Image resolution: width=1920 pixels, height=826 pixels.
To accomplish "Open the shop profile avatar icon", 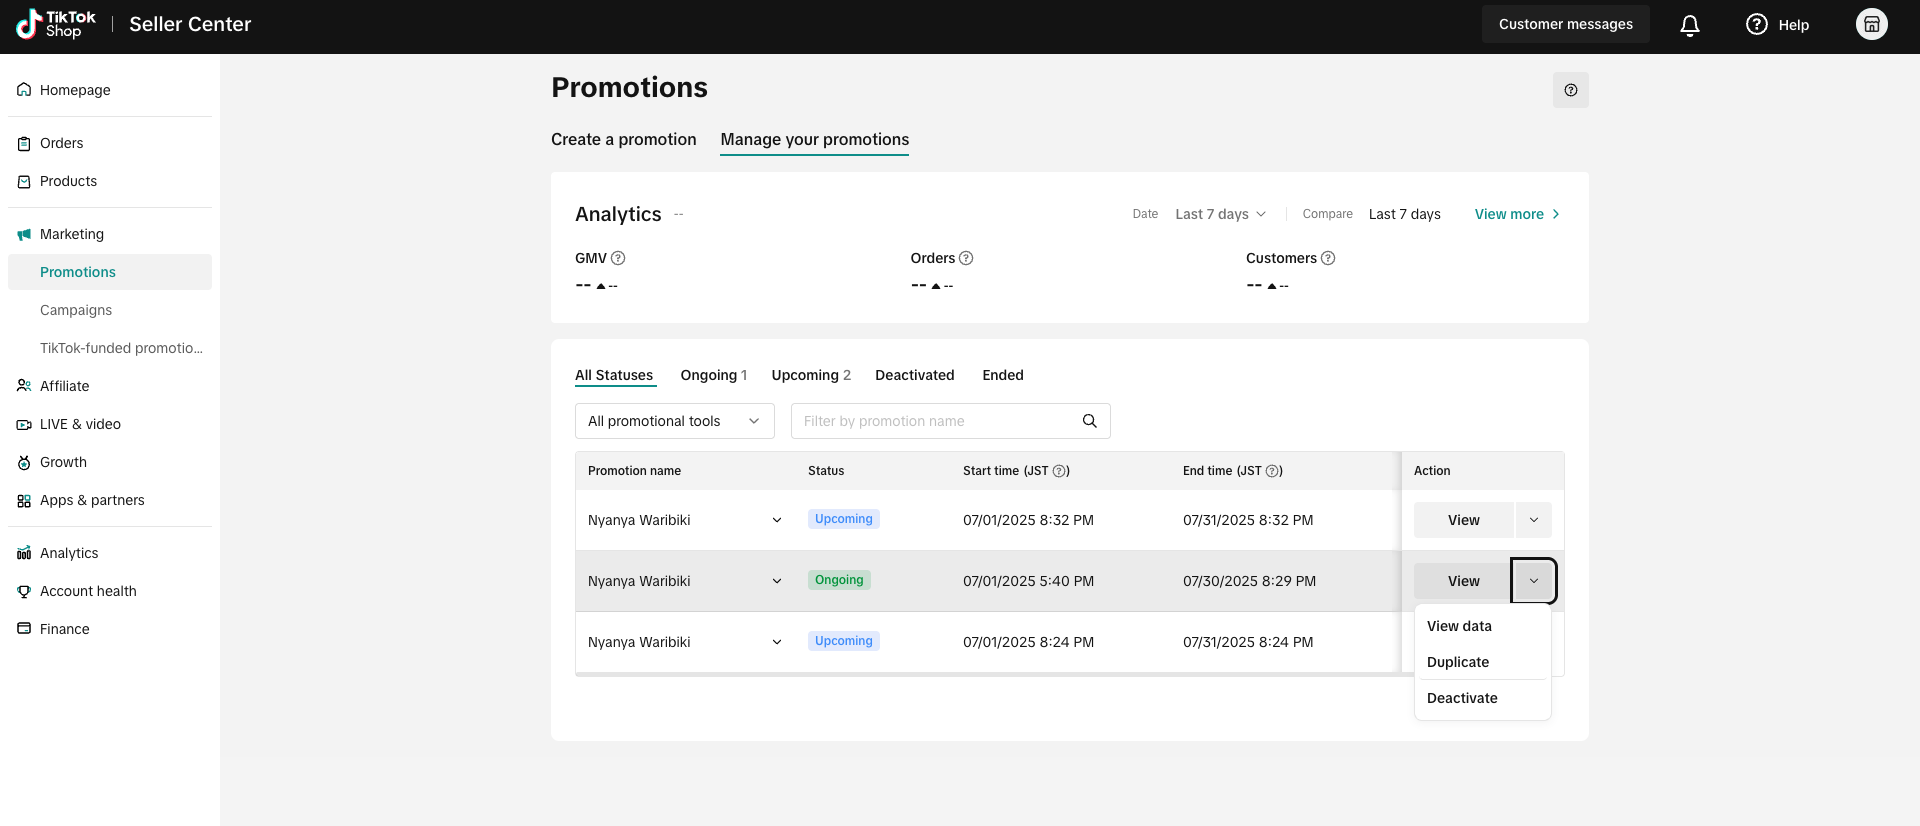I will pos(1872,24).
